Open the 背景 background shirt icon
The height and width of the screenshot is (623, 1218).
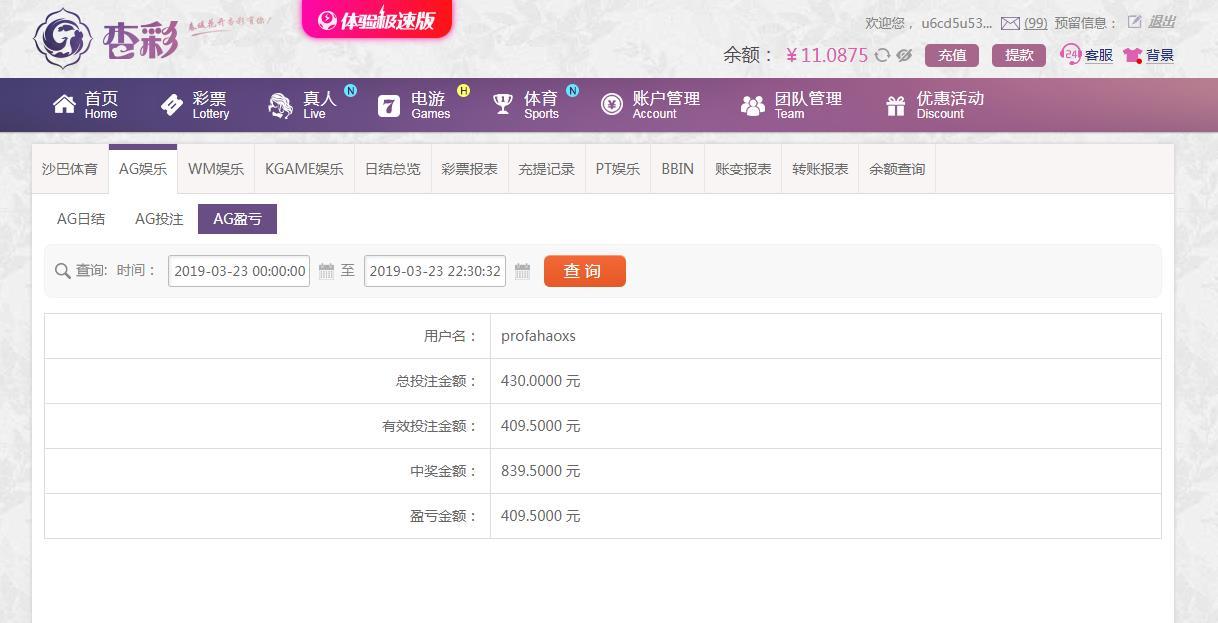[1133, 56]
